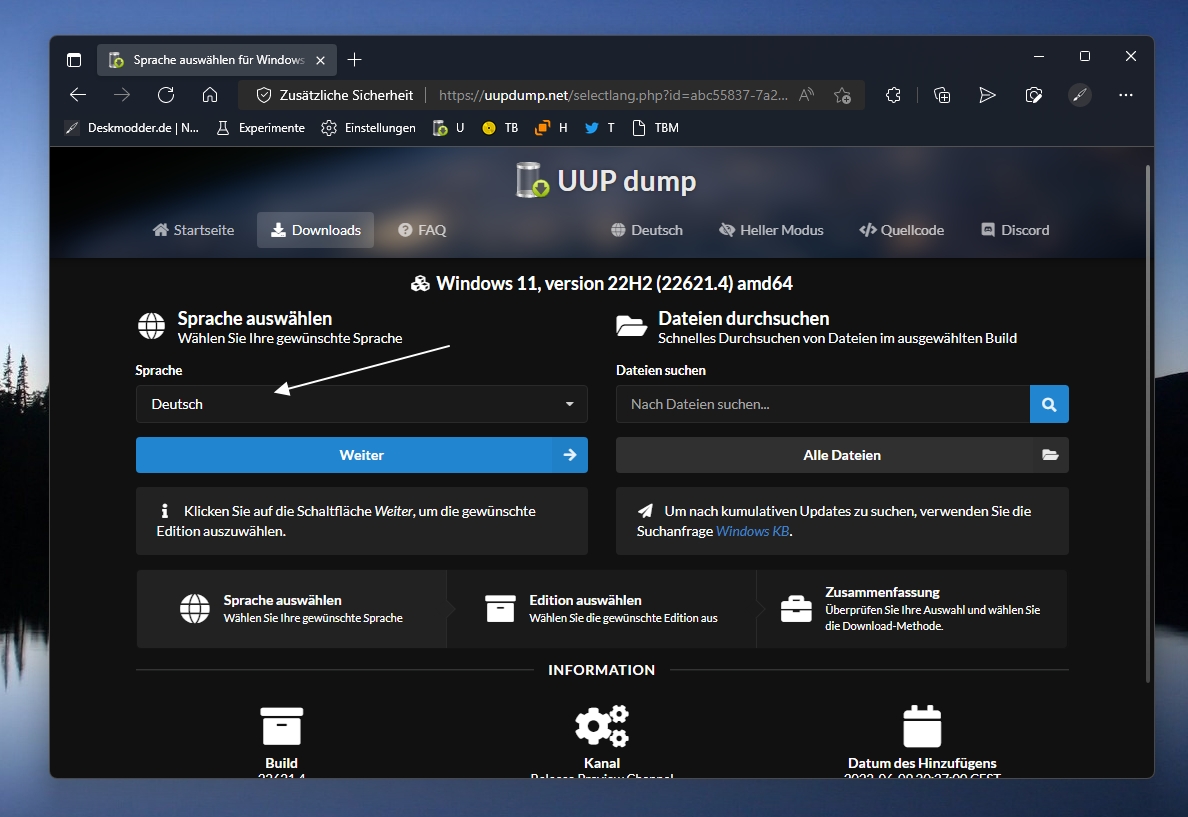Follow the Windows KB link
Viewport: 1188px width, 817px height.
[x=752, y=531]
